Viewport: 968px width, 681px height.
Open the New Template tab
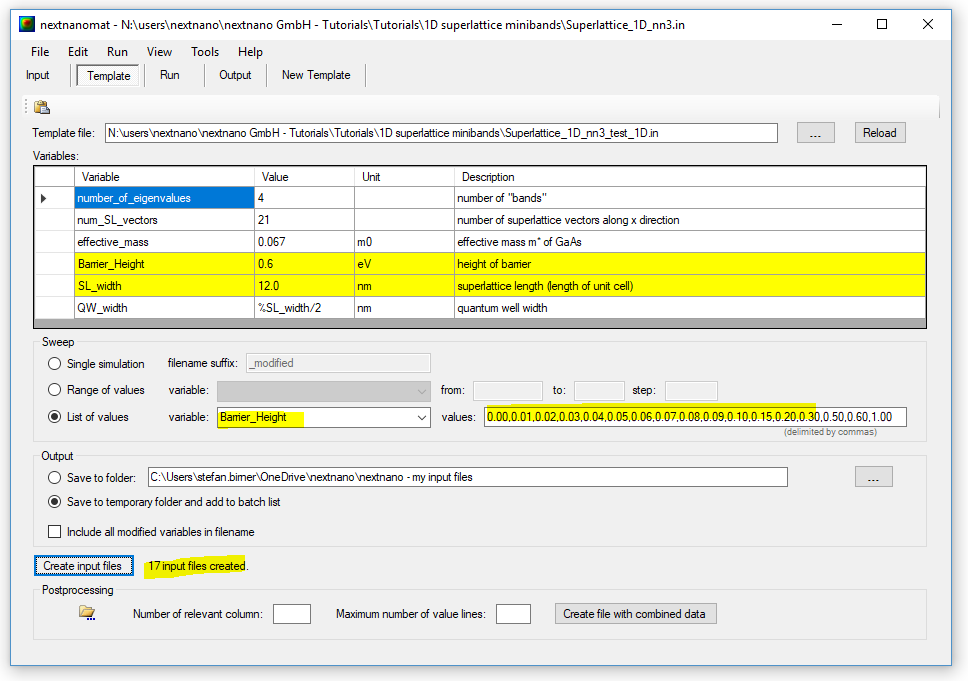tap(316, 75)
